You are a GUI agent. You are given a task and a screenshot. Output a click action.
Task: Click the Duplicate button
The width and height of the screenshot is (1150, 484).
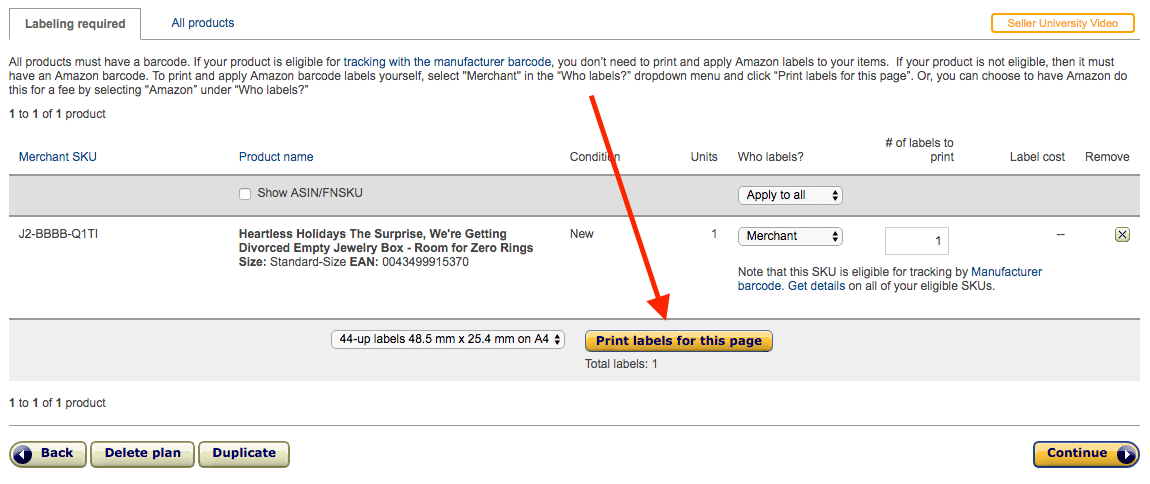pyautogui.click(x=244, y=454)
